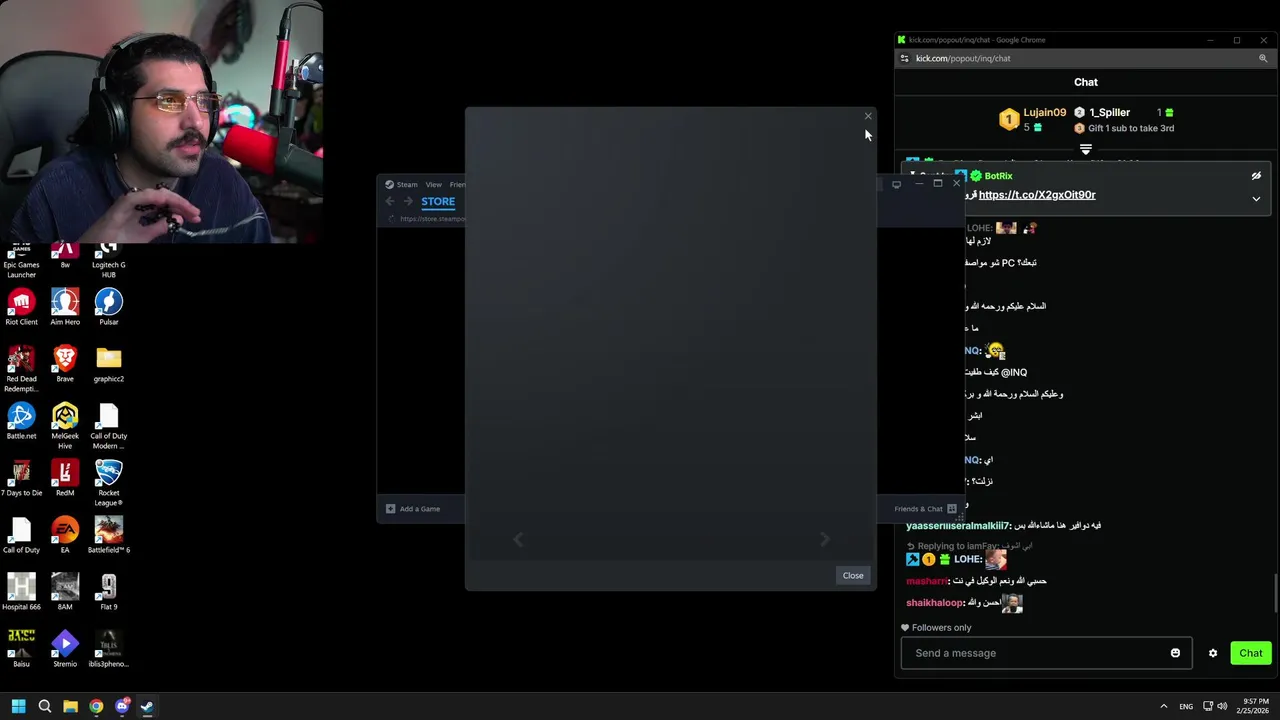Expand the pinned BotRix message chevron
Image resolution: width=1280 pixels, height=720 pixels.
coord(1256,199)
